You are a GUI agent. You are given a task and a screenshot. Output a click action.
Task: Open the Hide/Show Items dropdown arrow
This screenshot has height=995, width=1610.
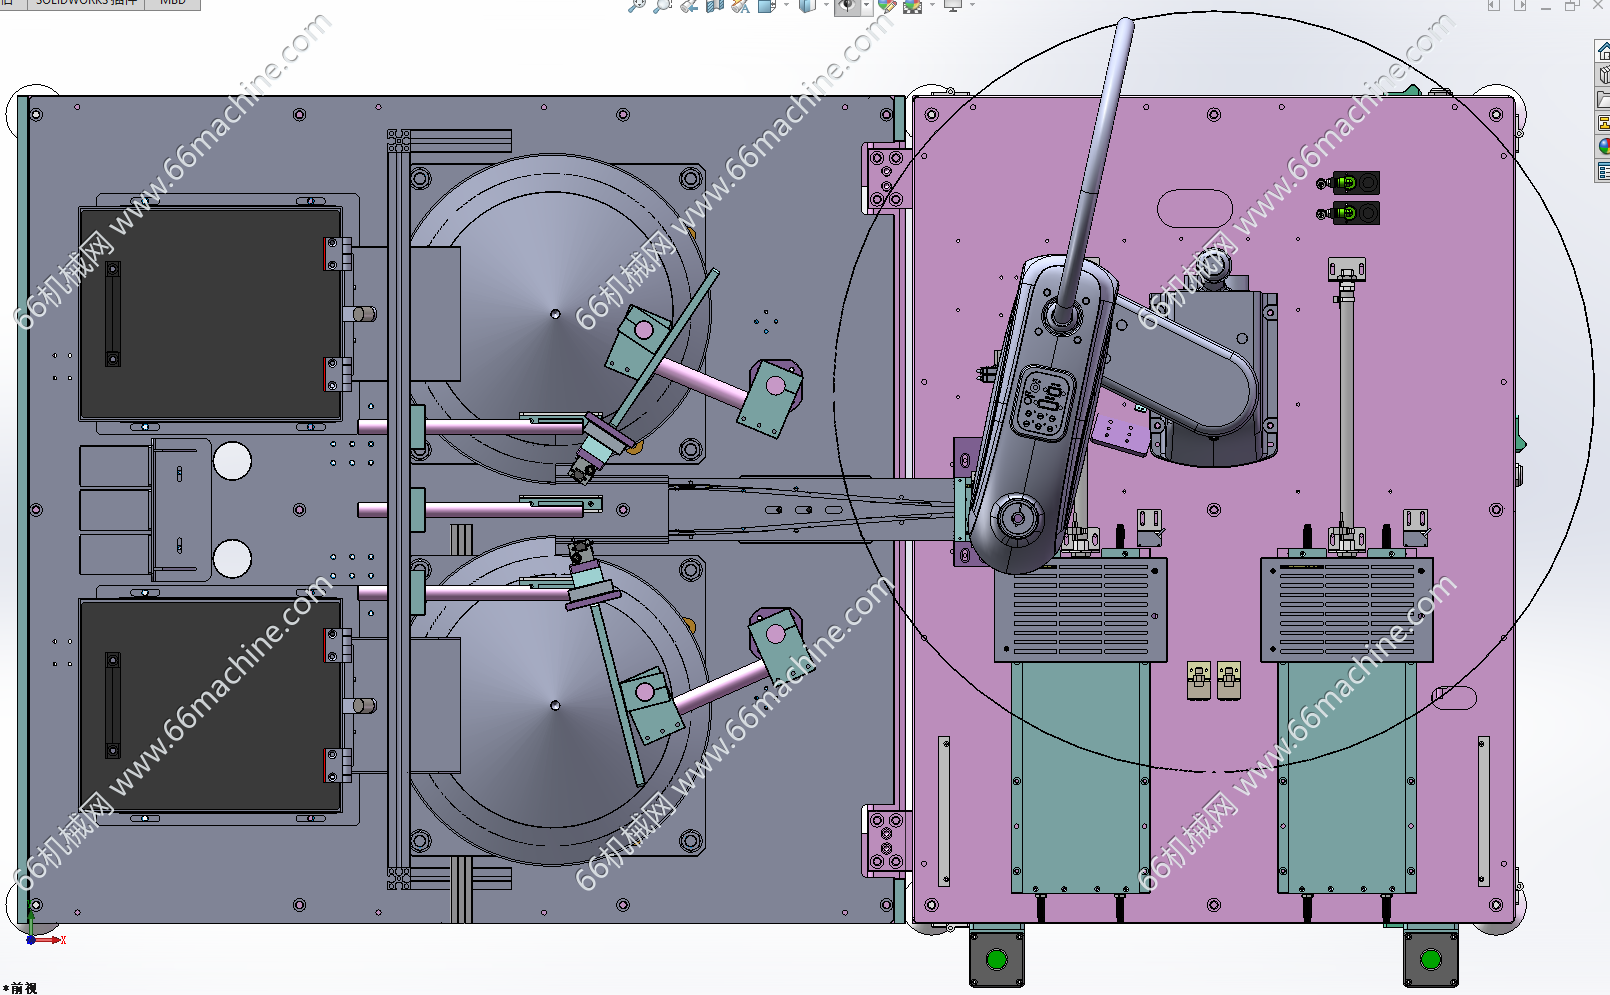tap(866, 5)
